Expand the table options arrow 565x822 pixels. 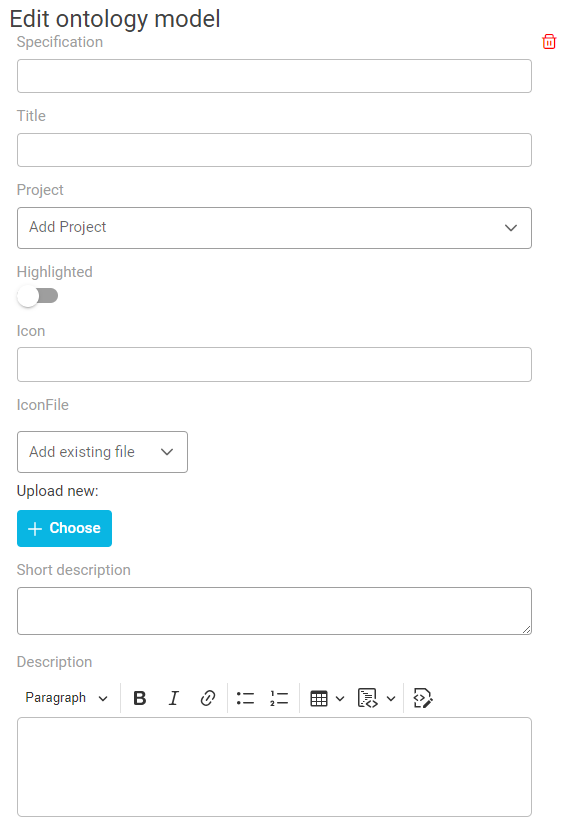tap(340, 698)
